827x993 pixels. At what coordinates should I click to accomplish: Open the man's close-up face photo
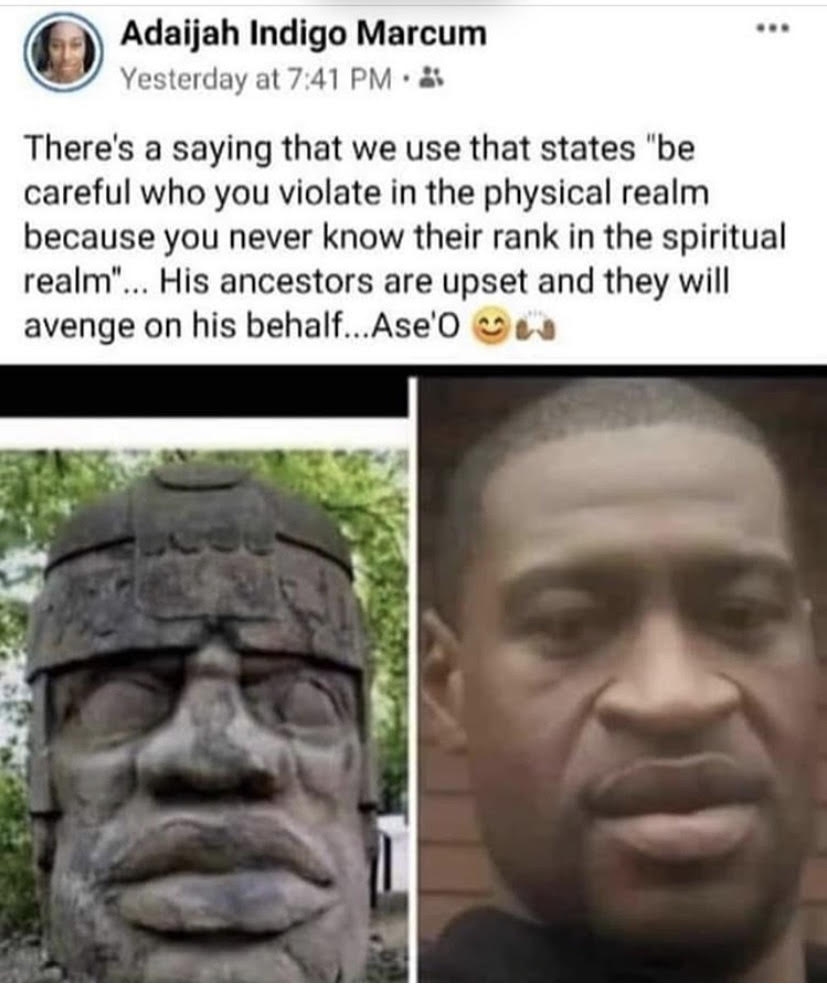[x=622, y=679]
